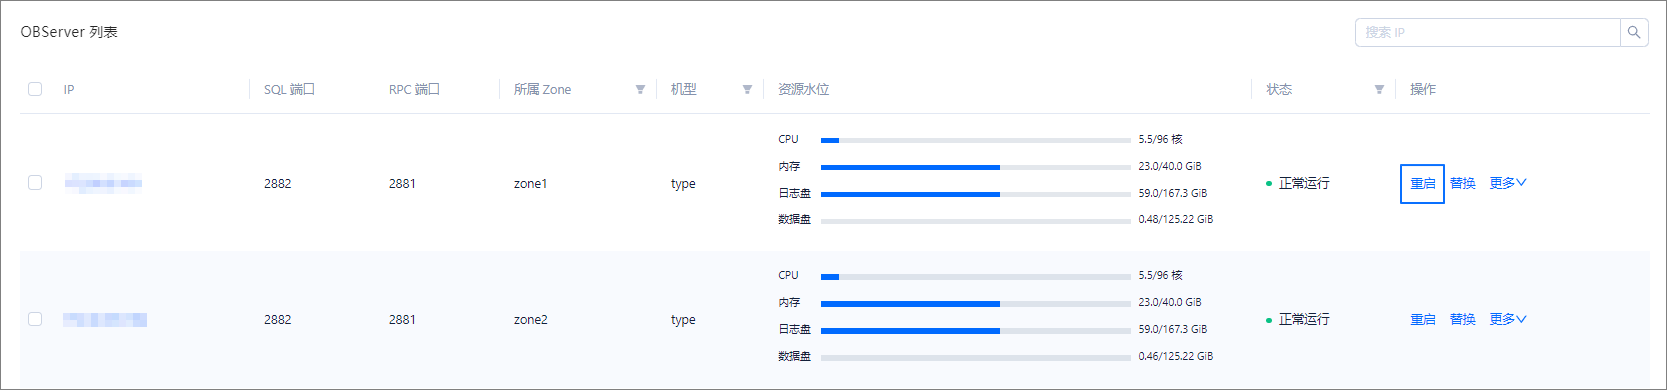This screenshot has height=390, width=1667.
Task: Open the 状态 column filter icon
Action: 1379,90
